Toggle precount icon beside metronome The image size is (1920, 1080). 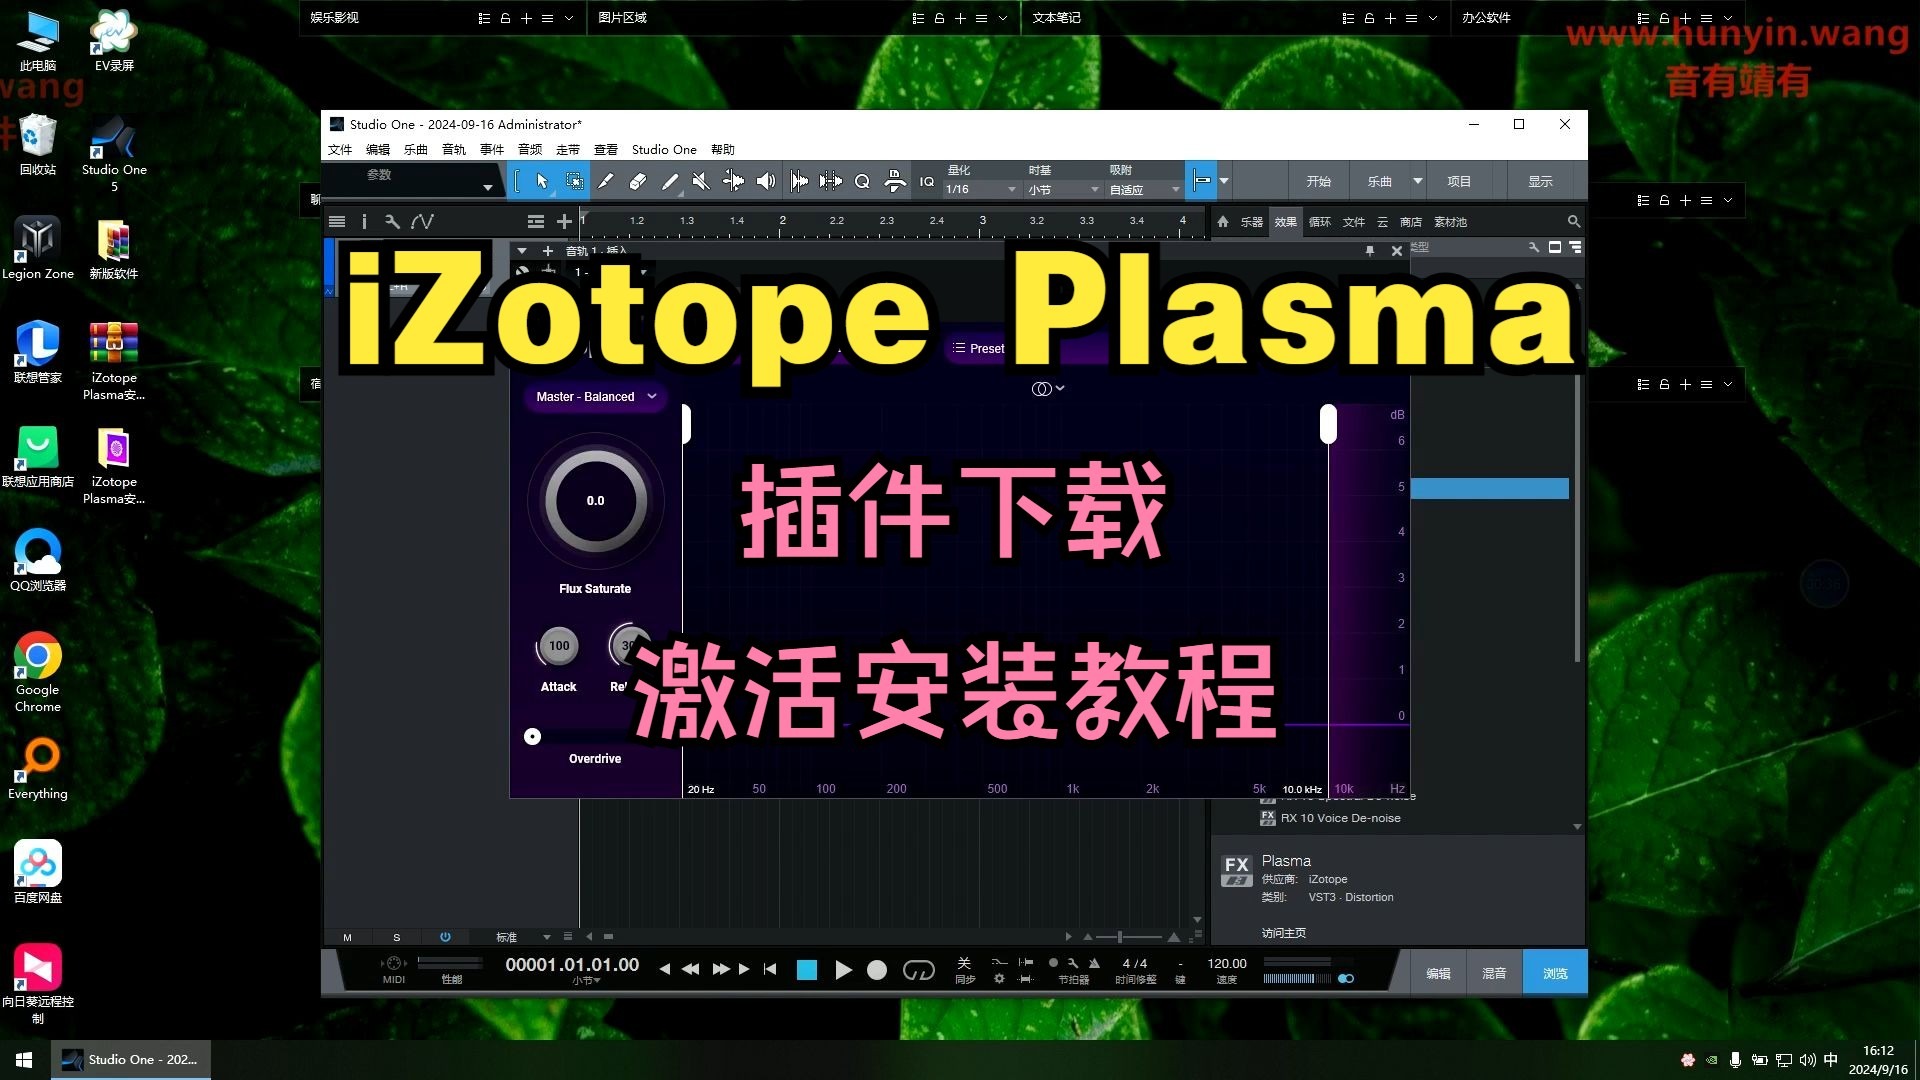[x=1053, y=963]
